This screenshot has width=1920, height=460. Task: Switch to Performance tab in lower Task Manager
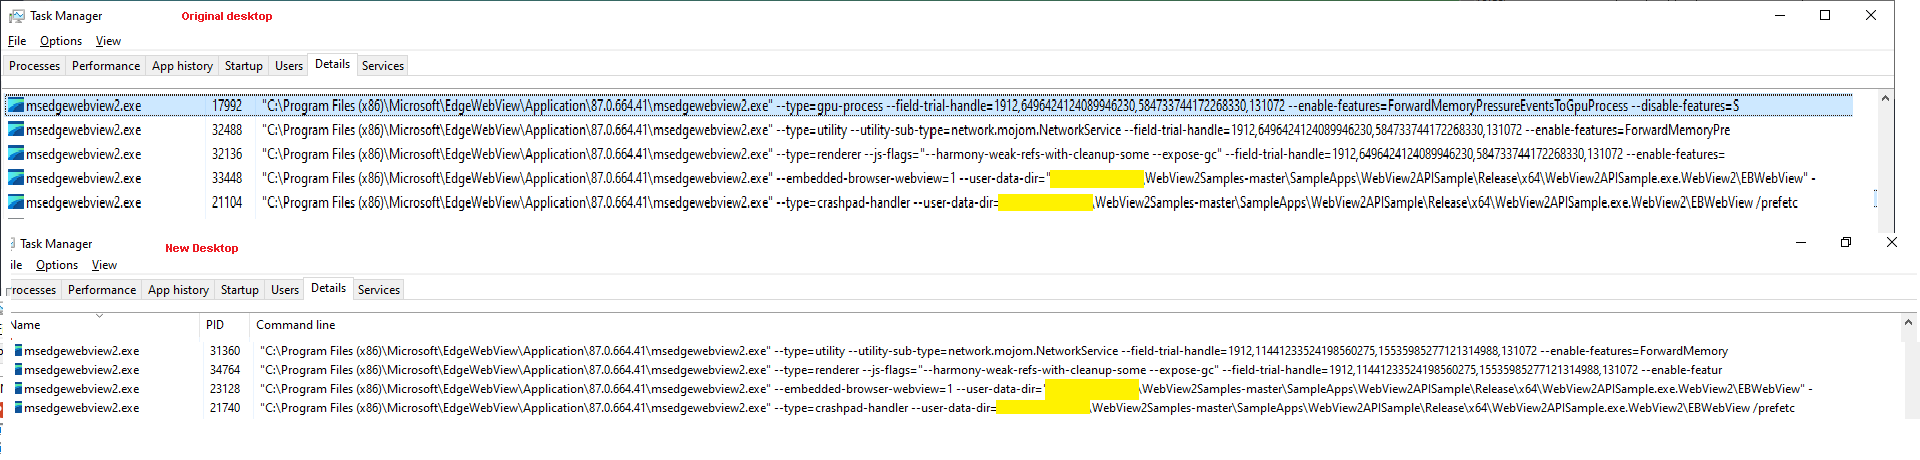pyautogui.click(x=102, y=290)
